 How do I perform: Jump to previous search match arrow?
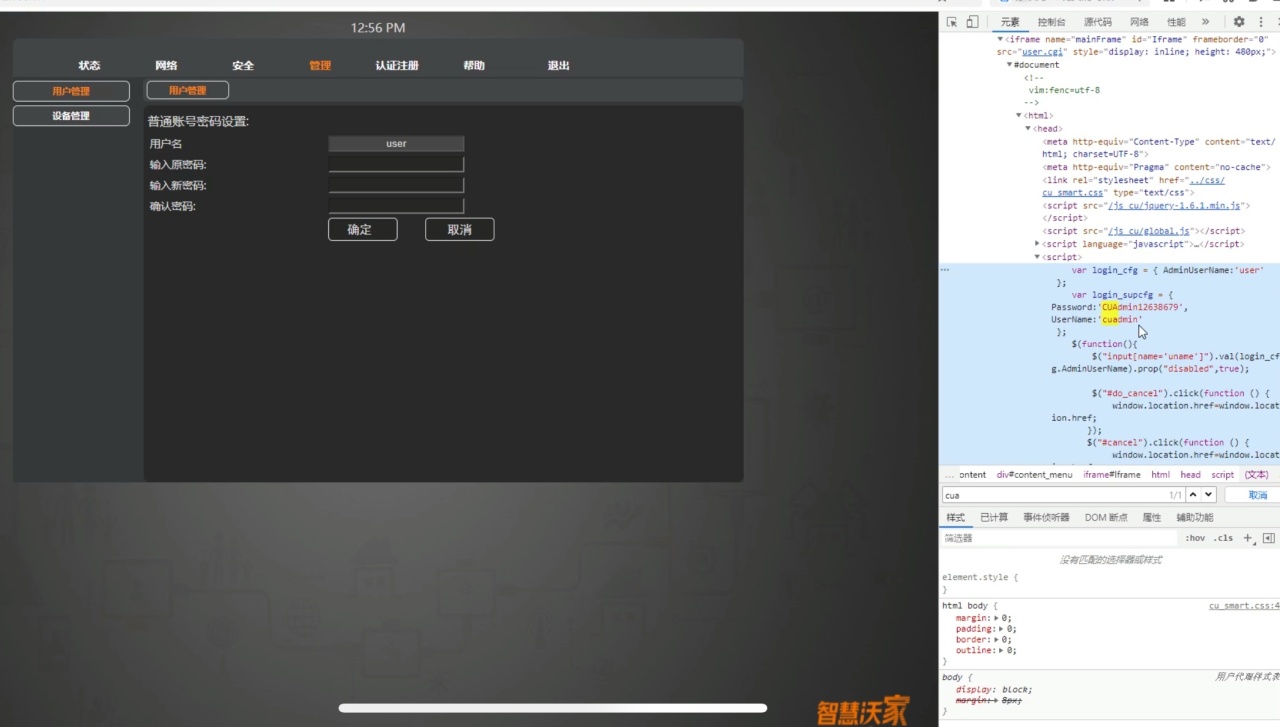pyautogui.click(x=1193, y=495)
